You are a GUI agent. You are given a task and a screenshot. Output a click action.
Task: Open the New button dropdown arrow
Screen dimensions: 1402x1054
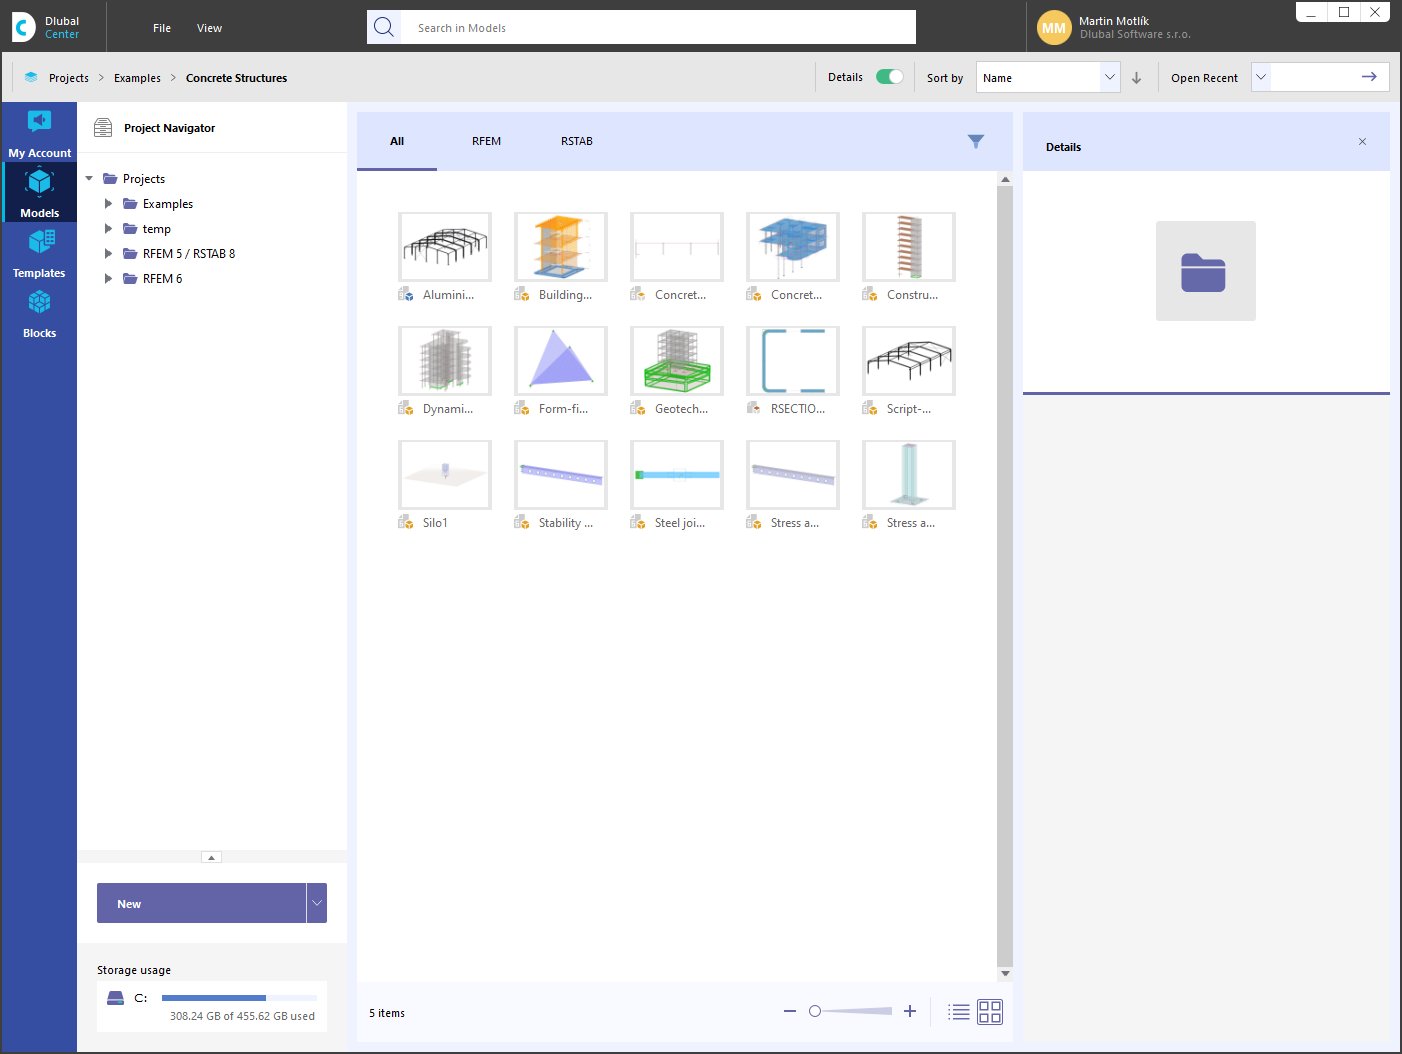coord(317,902)
